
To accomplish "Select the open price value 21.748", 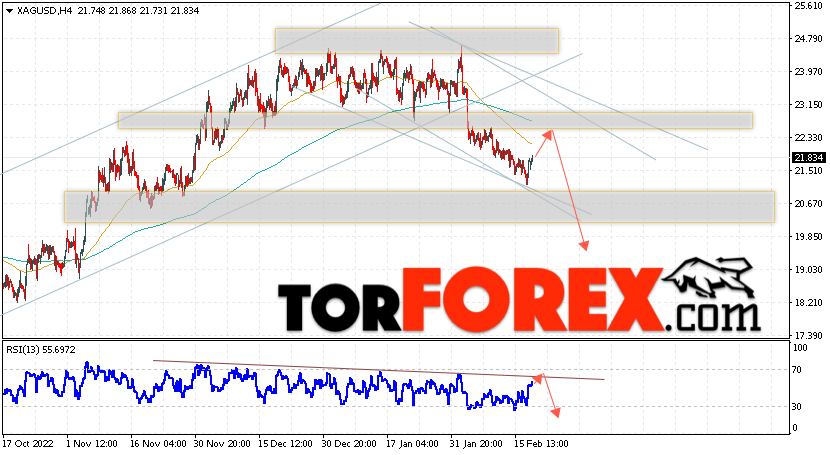I will (x=92, y=11).
